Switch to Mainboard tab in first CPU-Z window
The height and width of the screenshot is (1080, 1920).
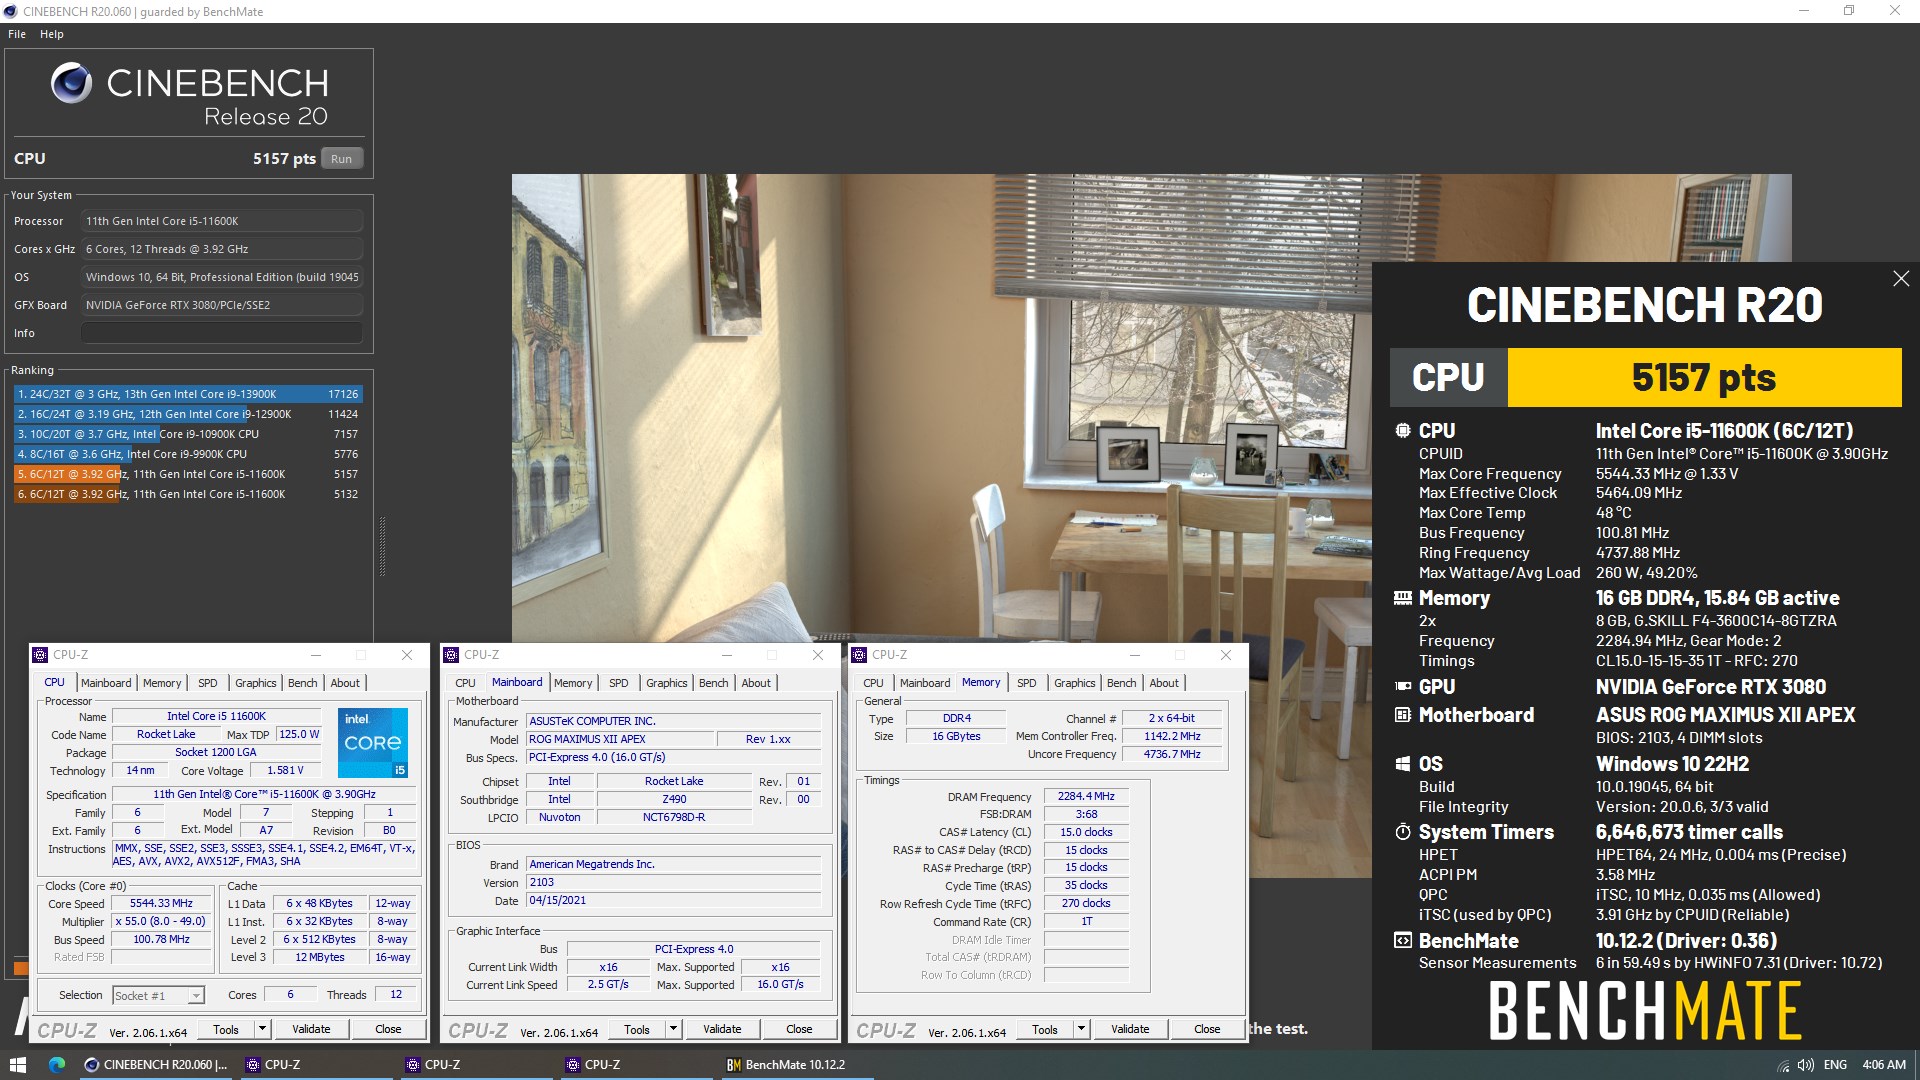coord(106,683)
